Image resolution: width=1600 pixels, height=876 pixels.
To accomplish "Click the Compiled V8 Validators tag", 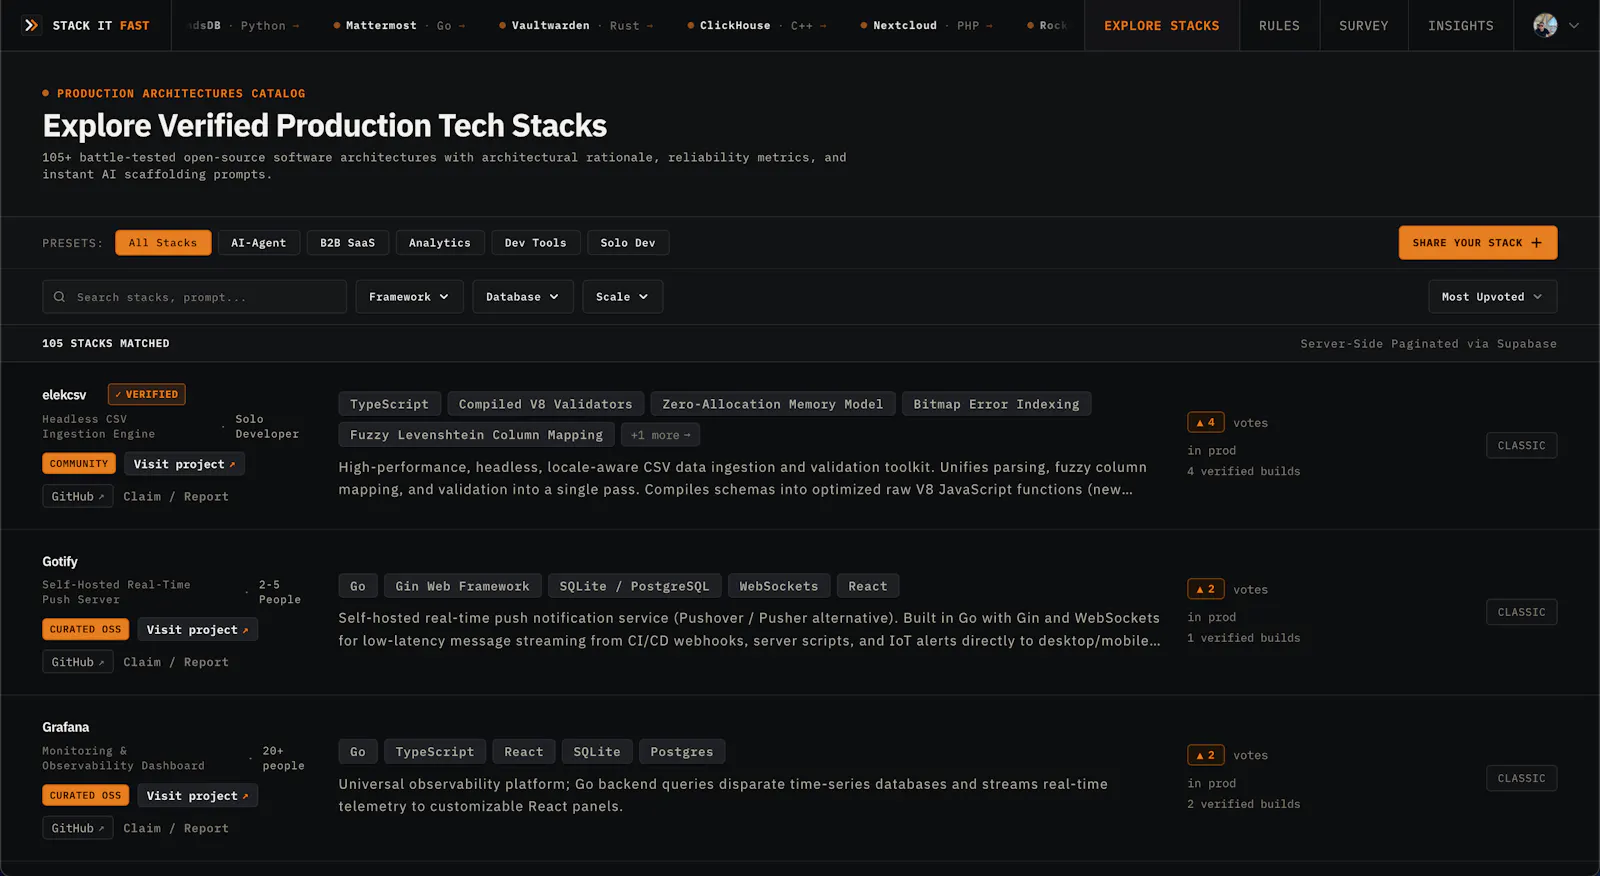I will (545, 404).
